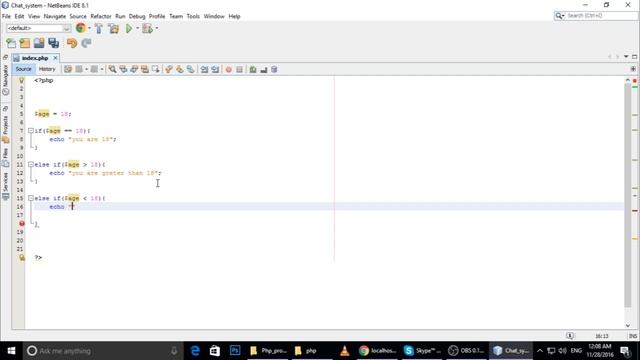Open the quick search options dropdown

pyautogui.click(x=560, y=16)
